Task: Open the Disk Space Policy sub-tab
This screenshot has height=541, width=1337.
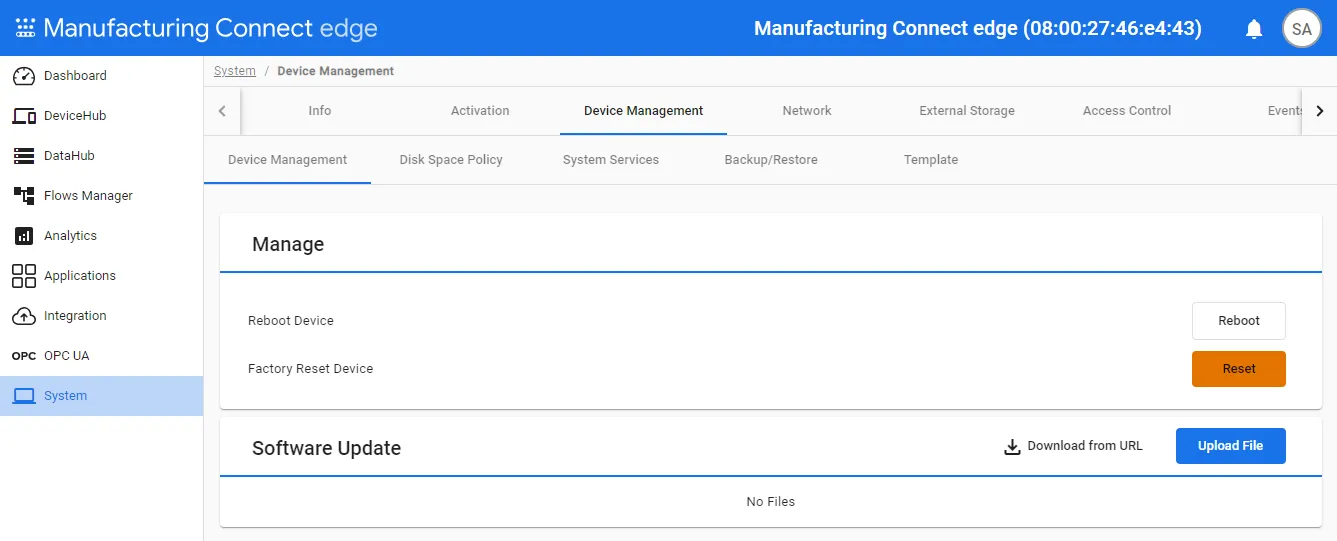Action: pos(451,160)
